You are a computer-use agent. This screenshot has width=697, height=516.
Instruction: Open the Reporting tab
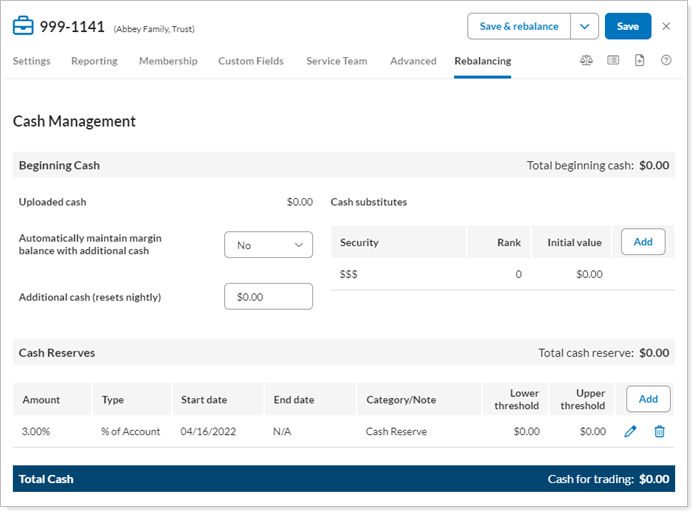tap(94, 61)
